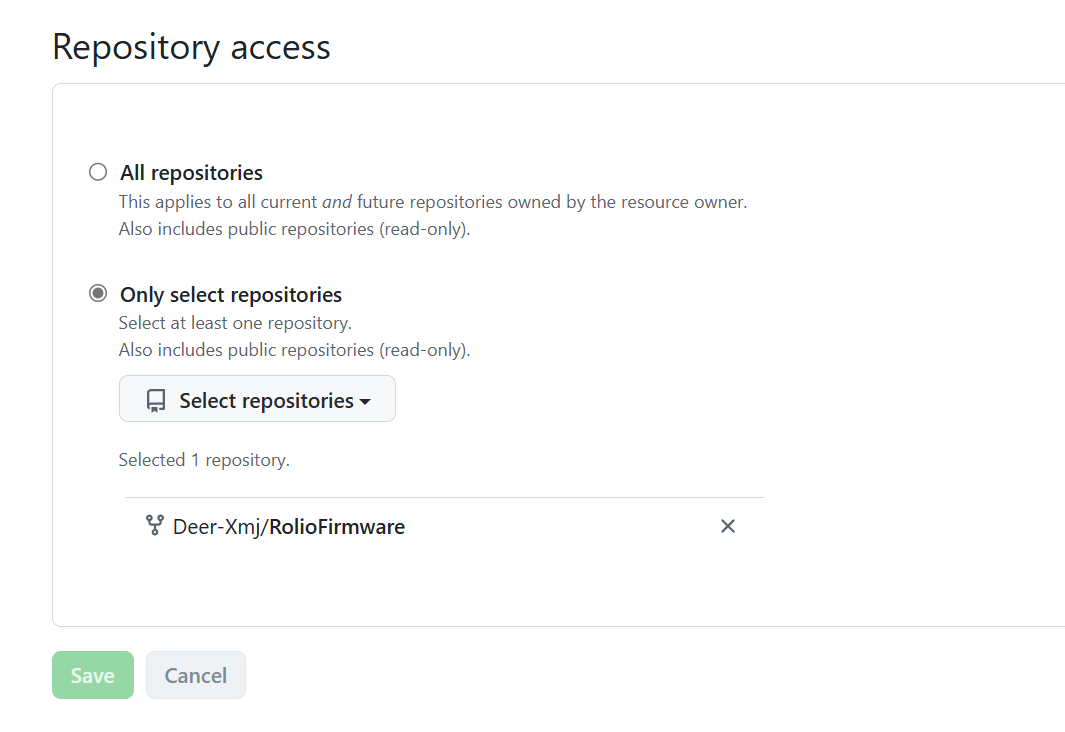
Task: Click the All repositories label text
Action: point(192,172)
